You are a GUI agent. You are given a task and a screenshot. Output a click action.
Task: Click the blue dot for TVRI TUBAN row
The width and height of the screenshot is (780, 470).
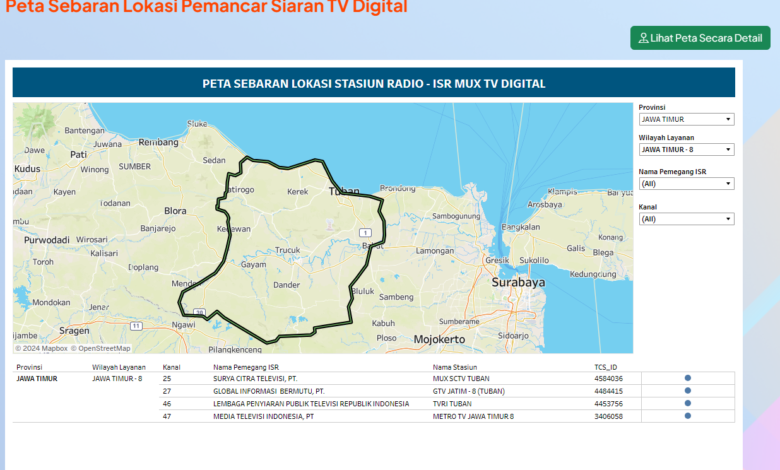coord(687,403)
